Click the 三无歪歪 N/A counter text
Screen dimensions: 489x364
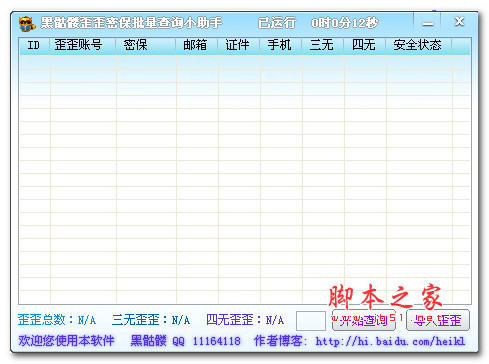pyautogui.click(x=151, y=320)
